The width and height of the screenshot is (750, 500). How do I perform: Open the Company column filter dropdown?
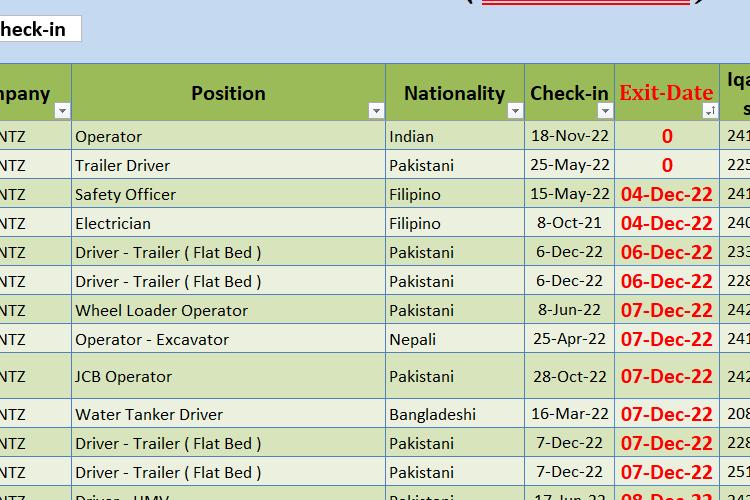pos(62,111)
